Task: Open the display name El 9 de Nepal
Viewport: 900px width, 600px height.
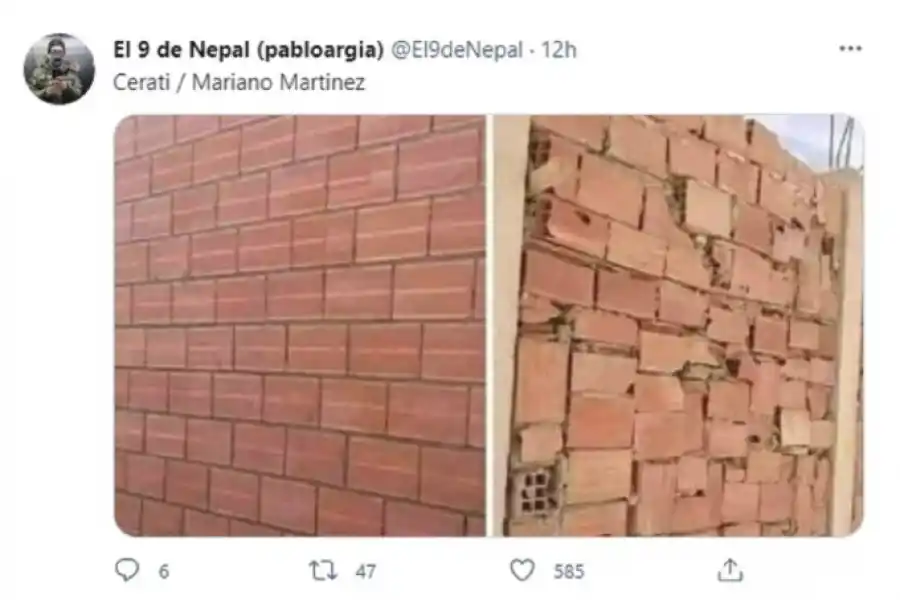Action: pos(182,50)
